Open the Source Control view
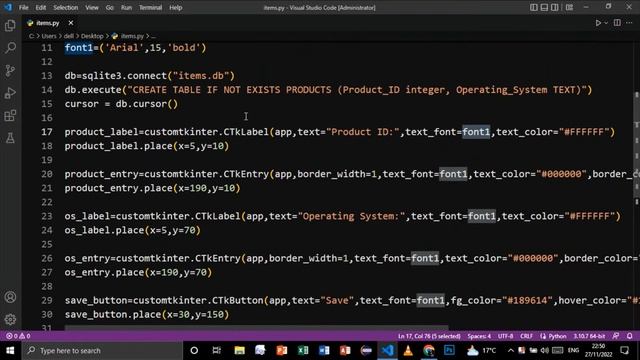The height and width of the screenshot is (360, 640). click(x=10, y=71)
